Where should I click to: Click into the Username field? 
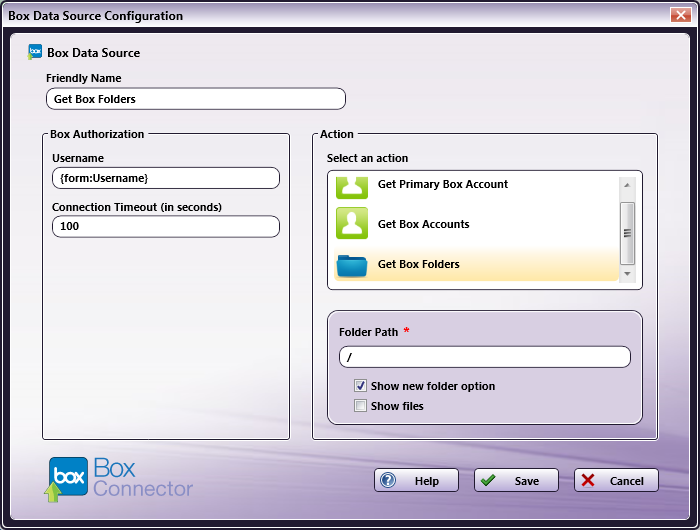click(166, 178)
